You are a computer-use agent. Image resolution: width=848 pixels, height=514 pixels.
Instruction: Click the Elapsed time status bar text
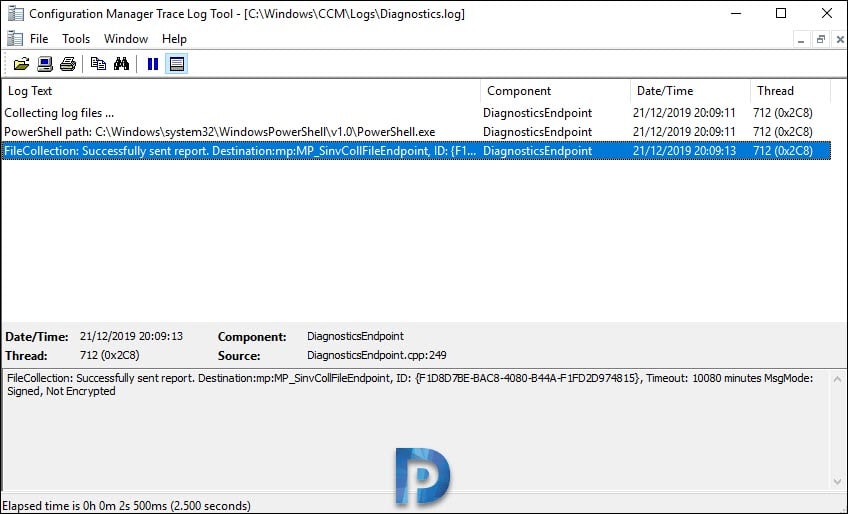click(127, 505)
